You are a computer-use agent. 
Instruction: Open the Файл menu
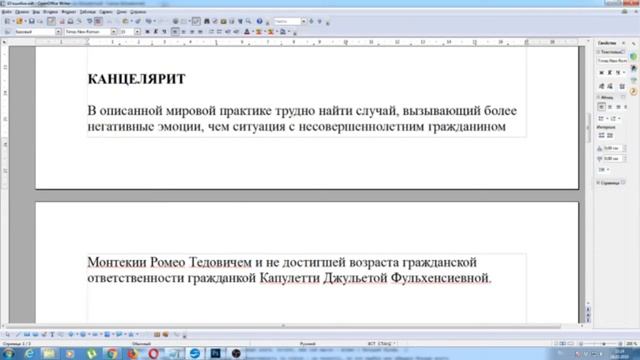coord(6,12)
